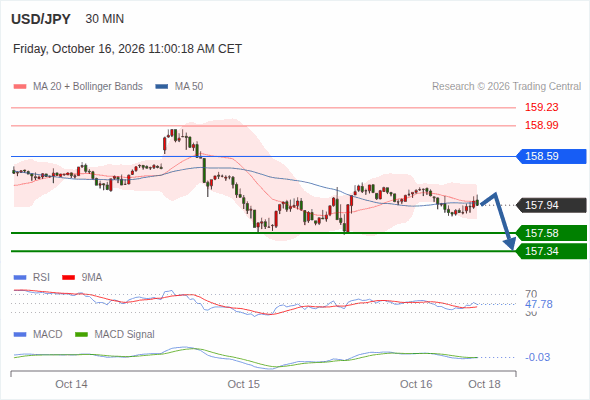Click the MACD Signal green legend swatch
590x400 pixels.
(81, 335)
